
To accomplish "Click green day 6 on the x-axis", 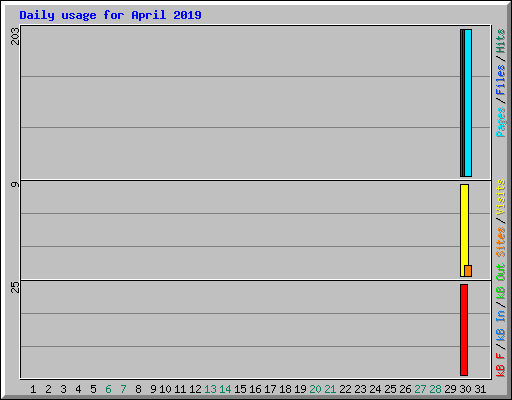I will 108,389.
